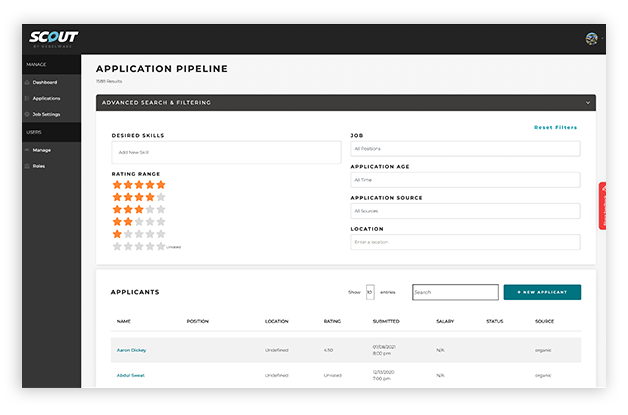Click the Desired Skills input field
This screenshot has width=628, height=415.
tap(226, 152)
